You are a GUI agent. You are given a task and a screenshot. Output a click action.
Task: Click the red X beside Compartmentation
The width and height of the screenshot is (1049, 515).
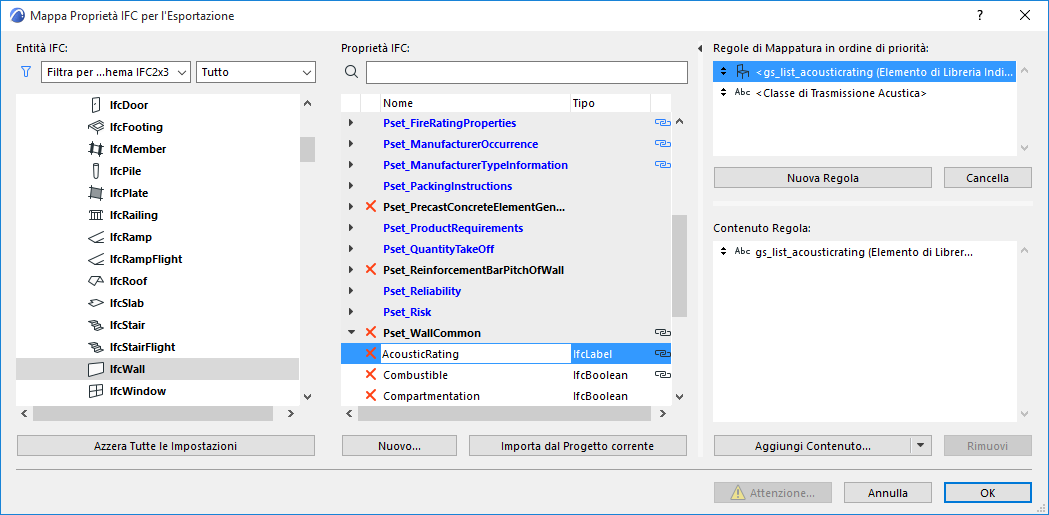pos(371,396)
